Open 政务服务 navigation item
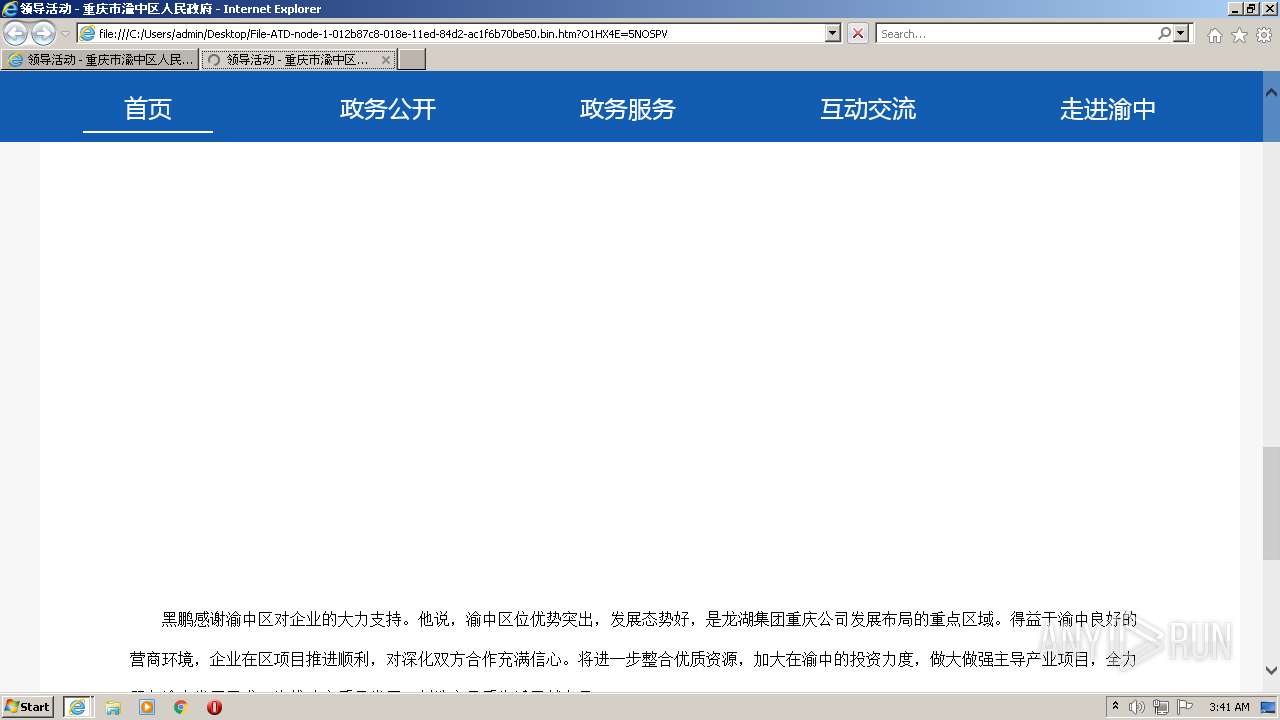The image size is (1280, 720). click(x=628, y=108)
